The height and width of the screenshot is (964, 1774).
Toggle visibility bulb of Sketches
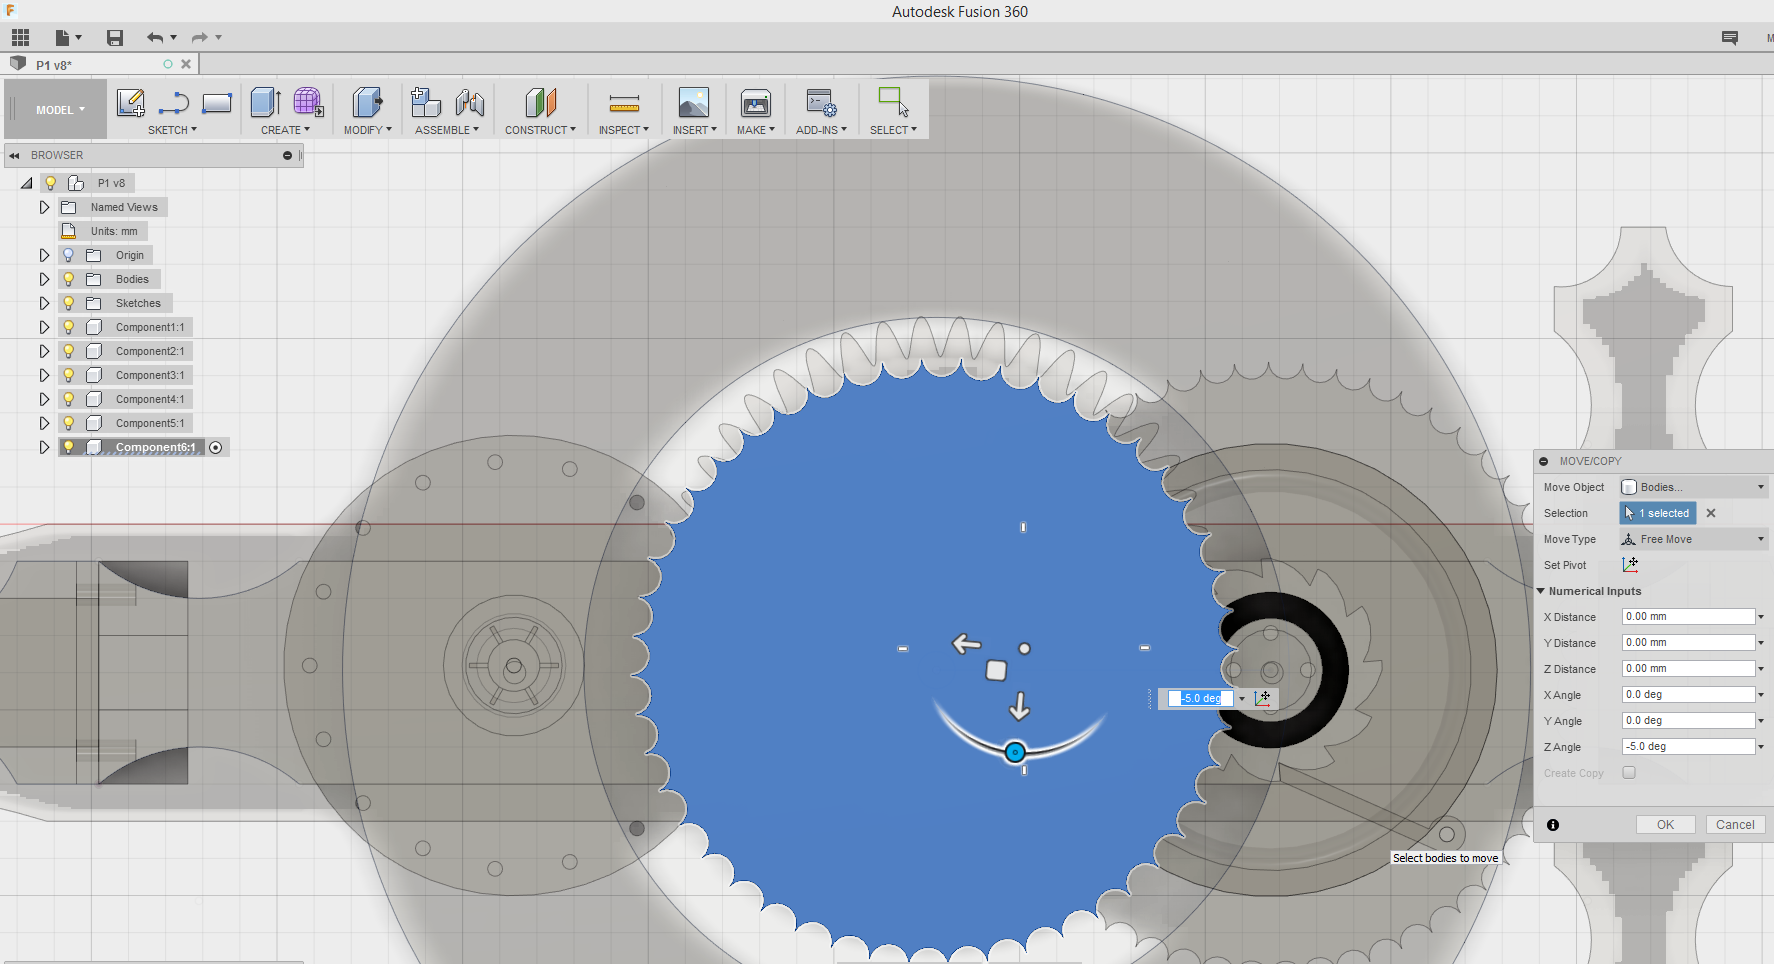point(69,303)
